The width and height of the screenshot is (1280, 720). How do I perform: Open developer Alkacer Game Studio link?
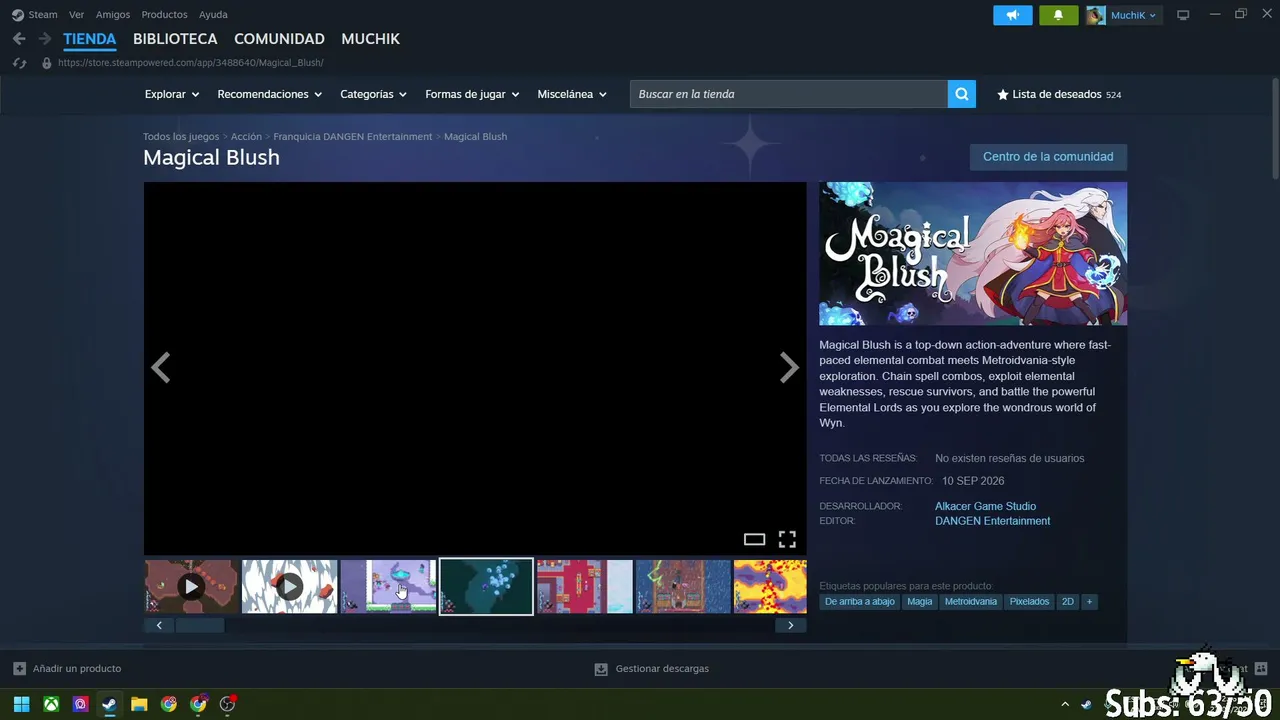coord(985,506)
